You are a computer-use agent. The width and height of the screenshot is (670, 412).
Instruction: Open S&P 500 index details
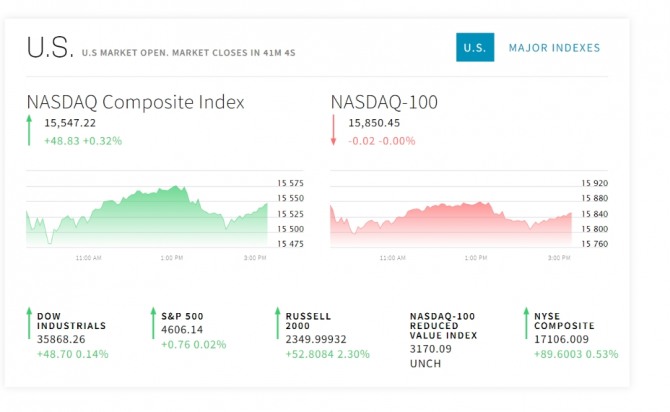(182, 315)
